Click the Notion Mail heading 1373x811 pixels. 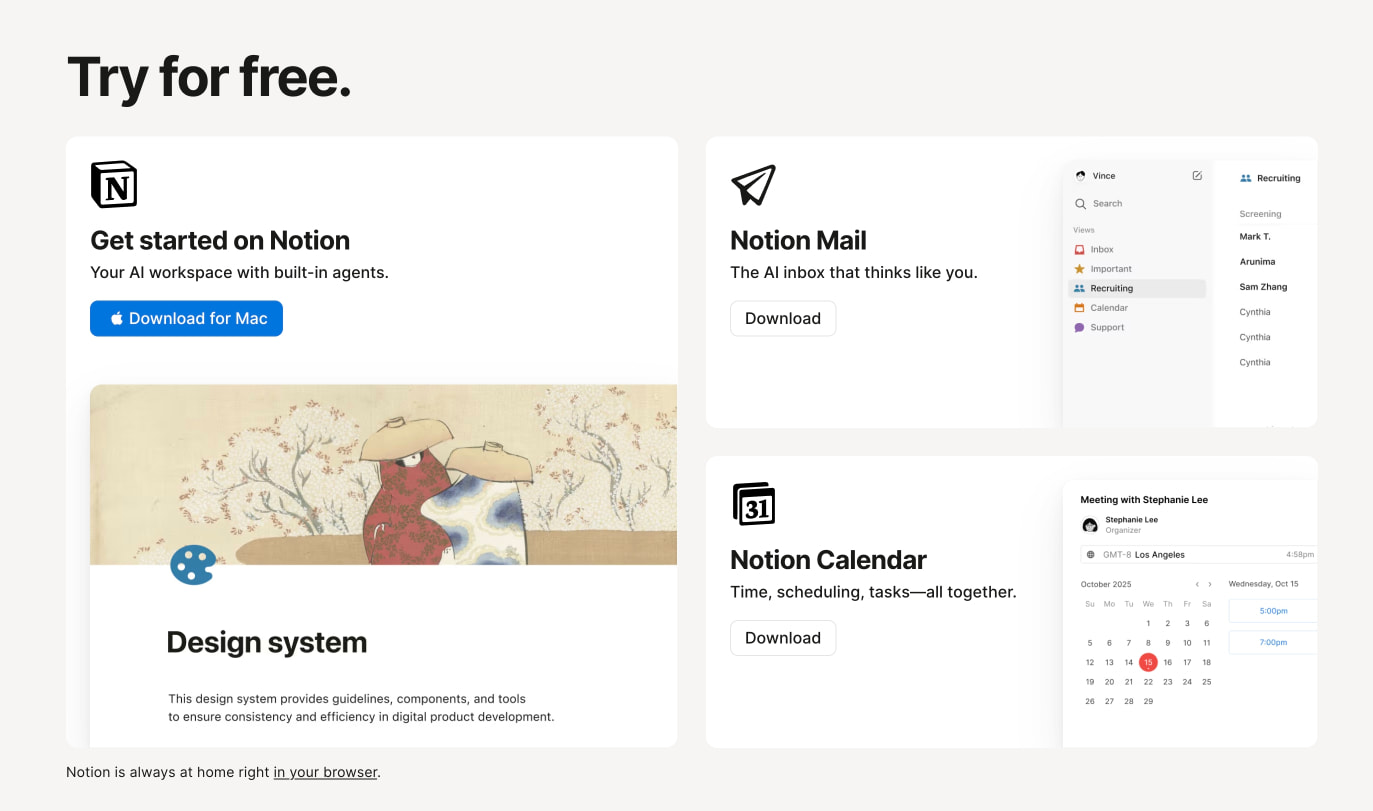tap(798, 240)
